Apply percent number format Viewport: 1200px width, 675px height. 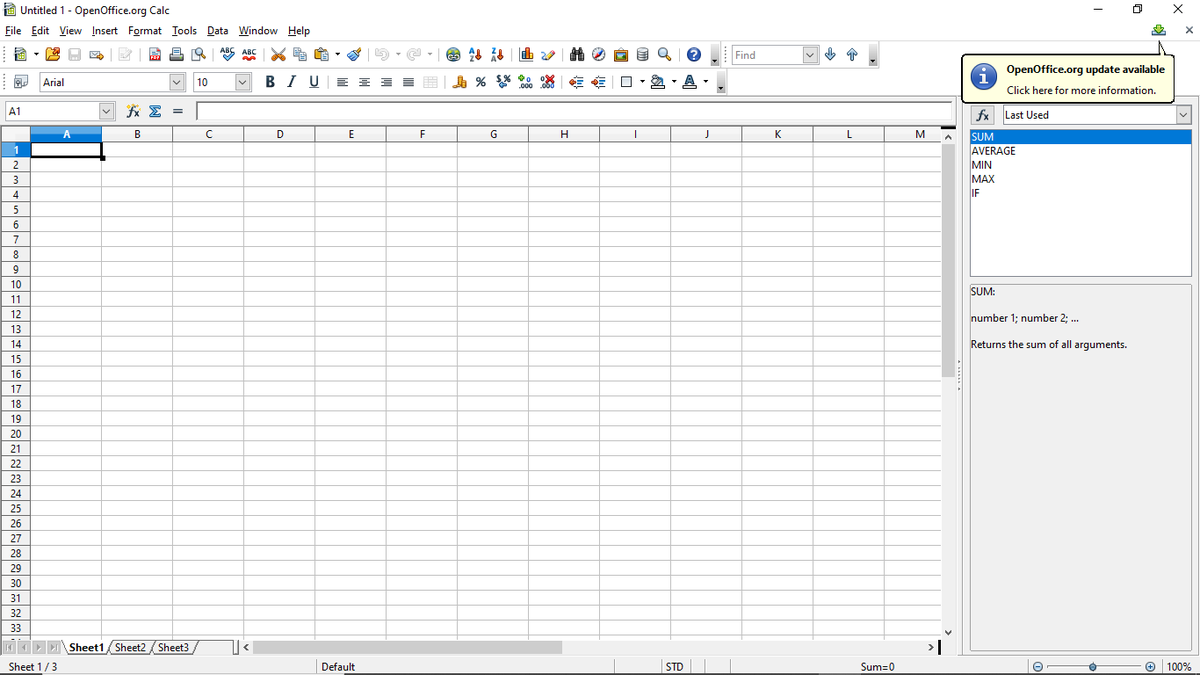click(x=481, y=82)
